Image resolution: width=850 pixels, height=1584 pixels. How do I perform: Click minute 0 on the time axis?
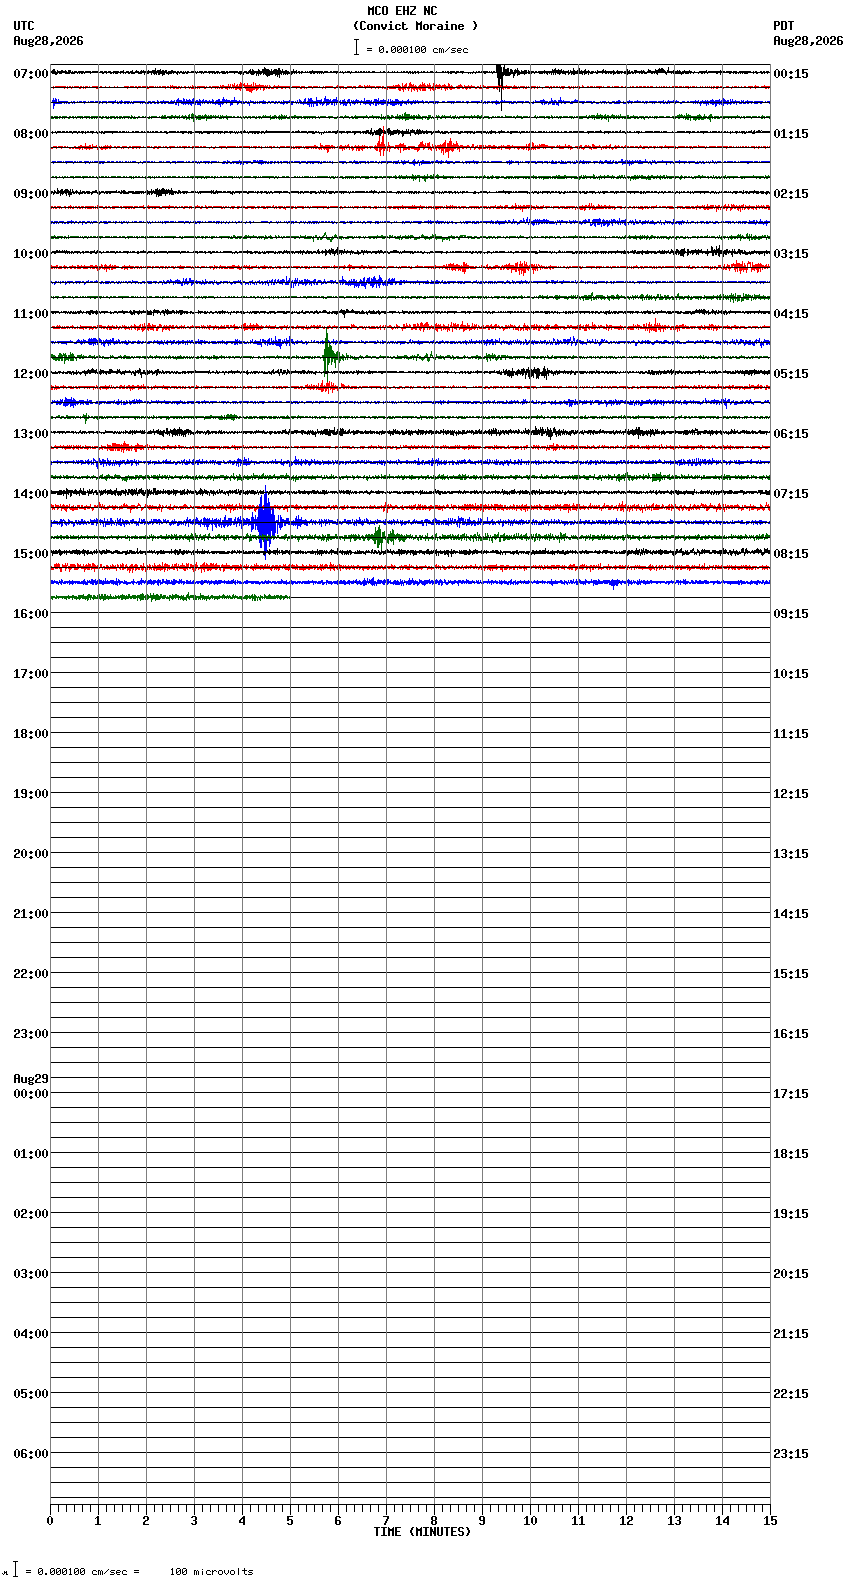50,1520
